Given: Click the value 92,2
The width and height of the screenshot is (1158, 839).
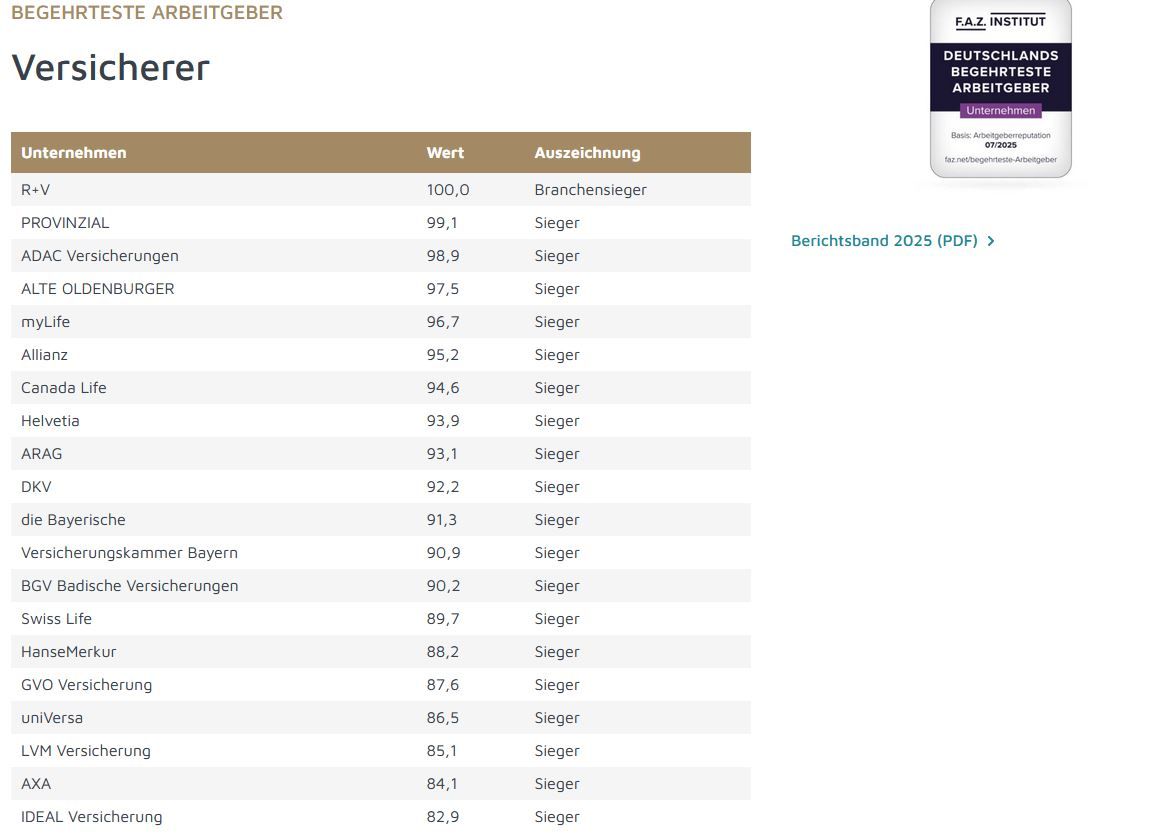Looking at the screenshot, I should coord(442,487).
